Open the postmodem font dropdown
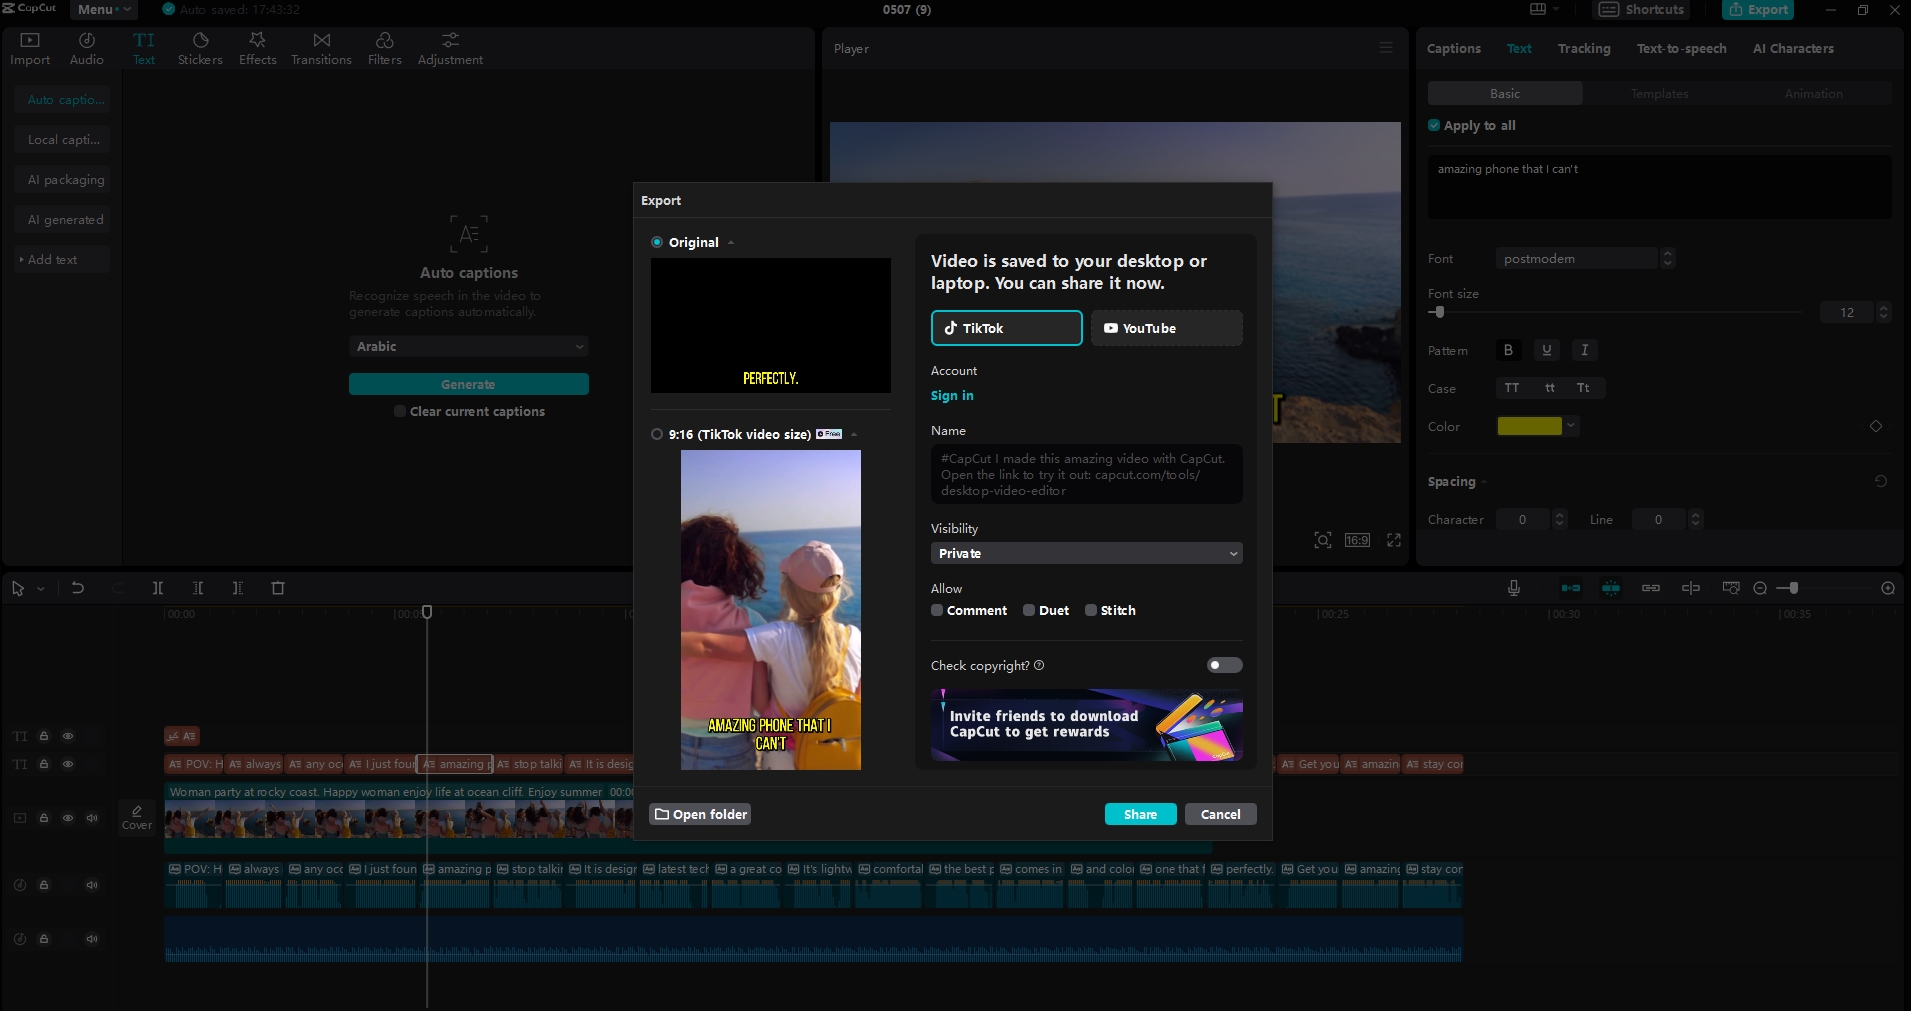Viewport: 1911px width, 1011px height. [x=1580, y=258]
